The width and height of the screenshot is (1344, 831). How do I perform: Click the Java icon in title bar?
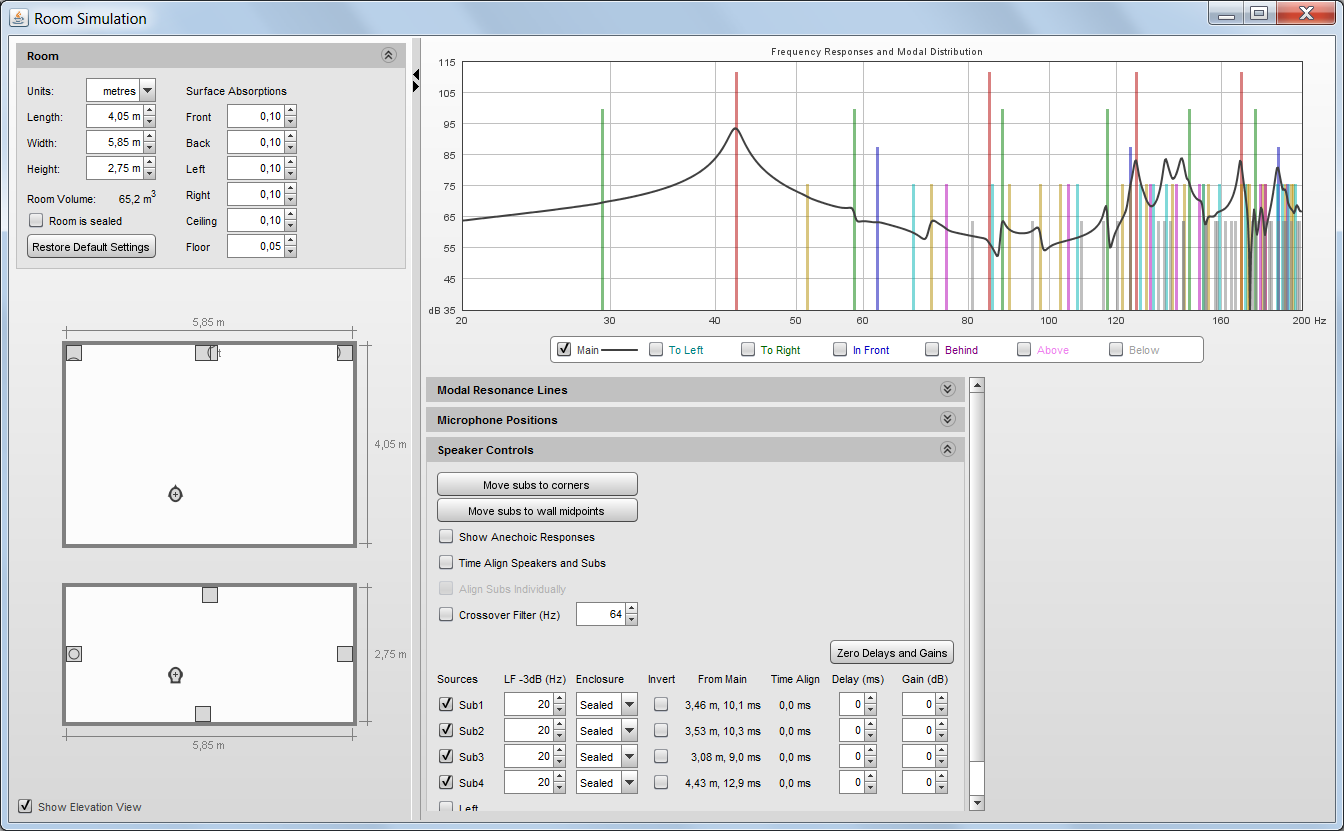click(19, 18)
